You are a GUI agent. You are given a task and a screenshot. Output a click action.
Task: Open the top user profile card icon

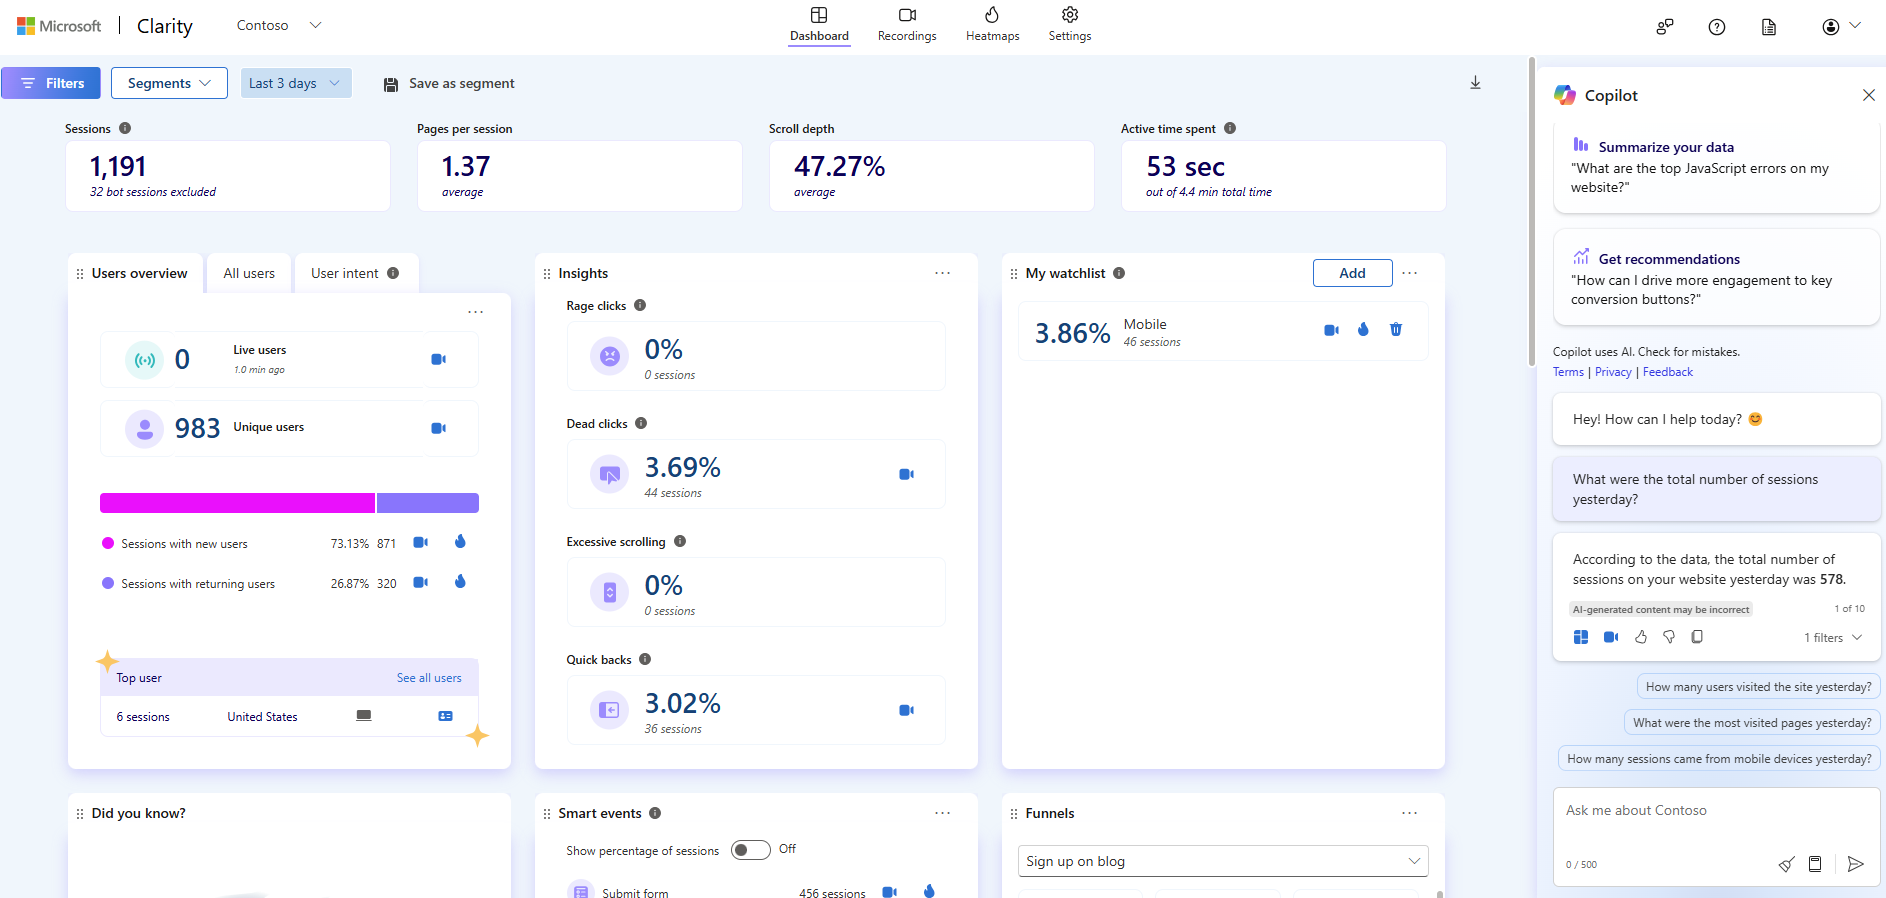[x=445, y=716]
